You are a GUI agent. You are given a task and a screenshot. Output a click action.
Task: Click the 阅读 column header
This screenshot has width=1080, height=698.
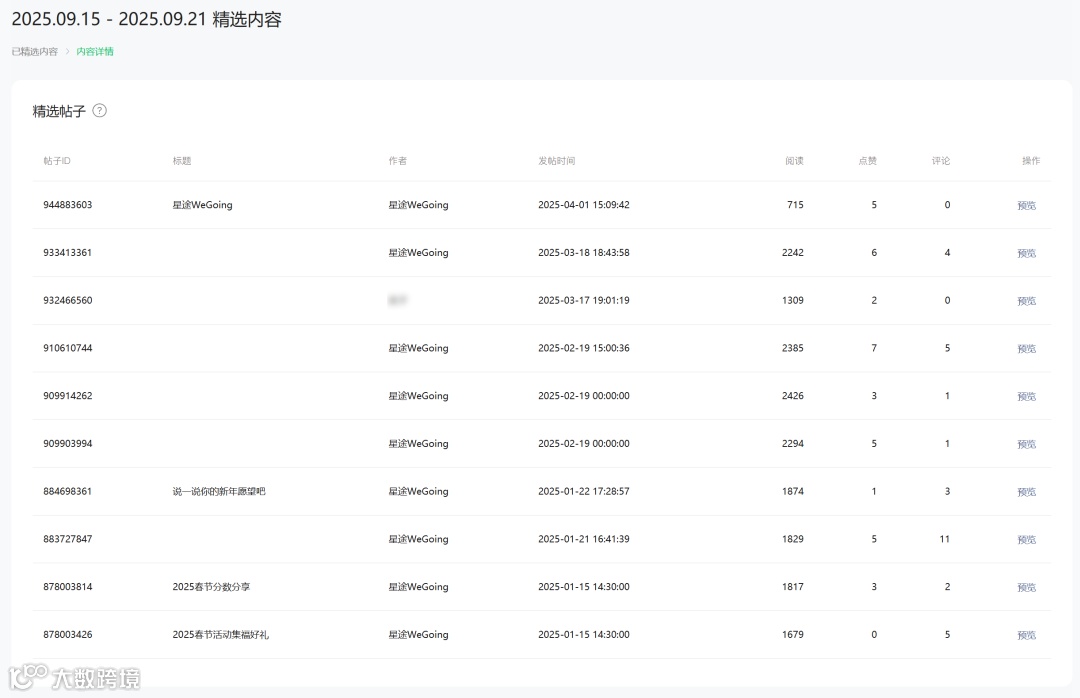pyautogui.click(x=794, y=161)
